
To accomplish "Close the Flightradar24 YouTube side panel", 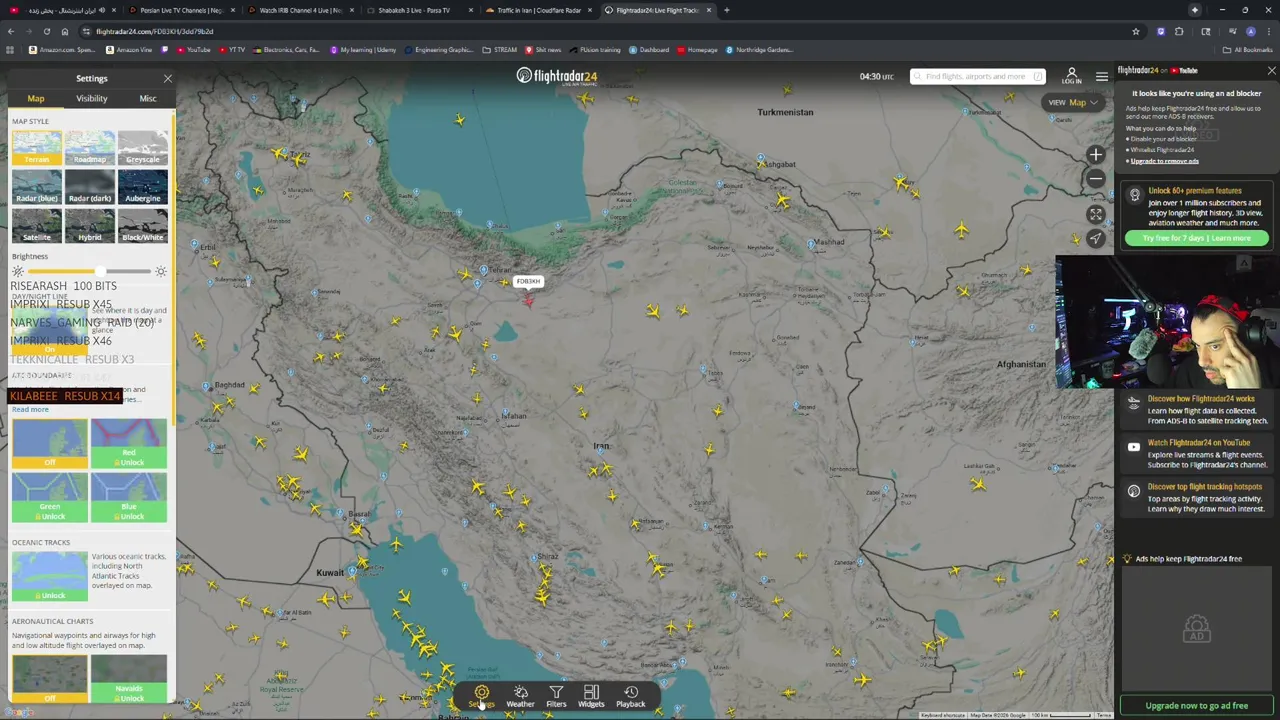I will (x=1271, y=71).
